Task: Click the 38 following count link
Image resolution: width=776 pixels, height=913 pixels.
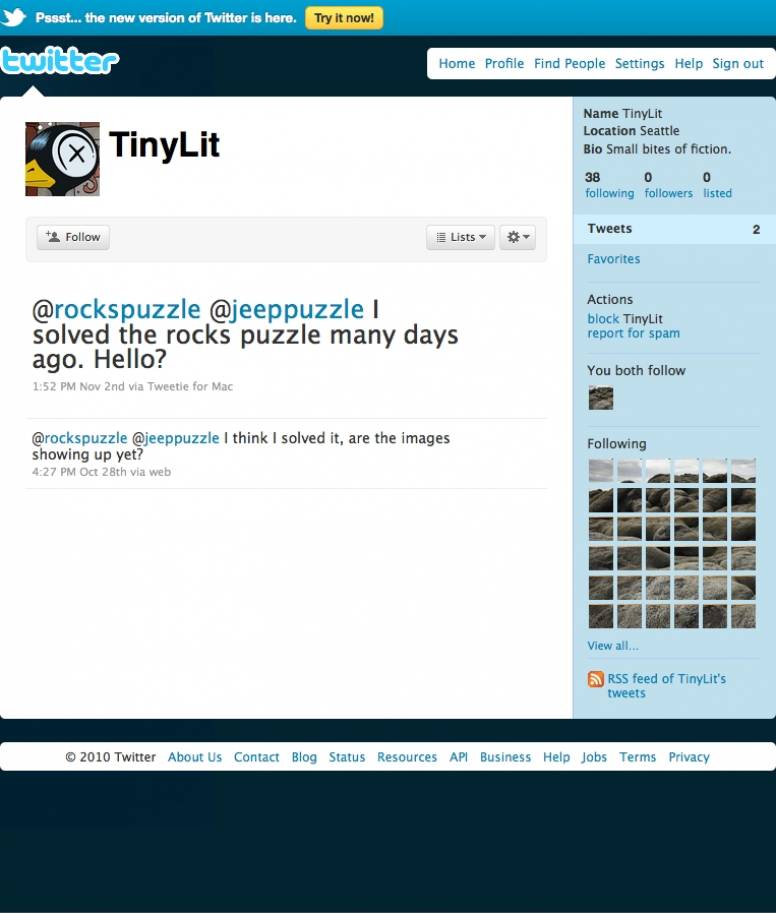Action: click(610, 185)
